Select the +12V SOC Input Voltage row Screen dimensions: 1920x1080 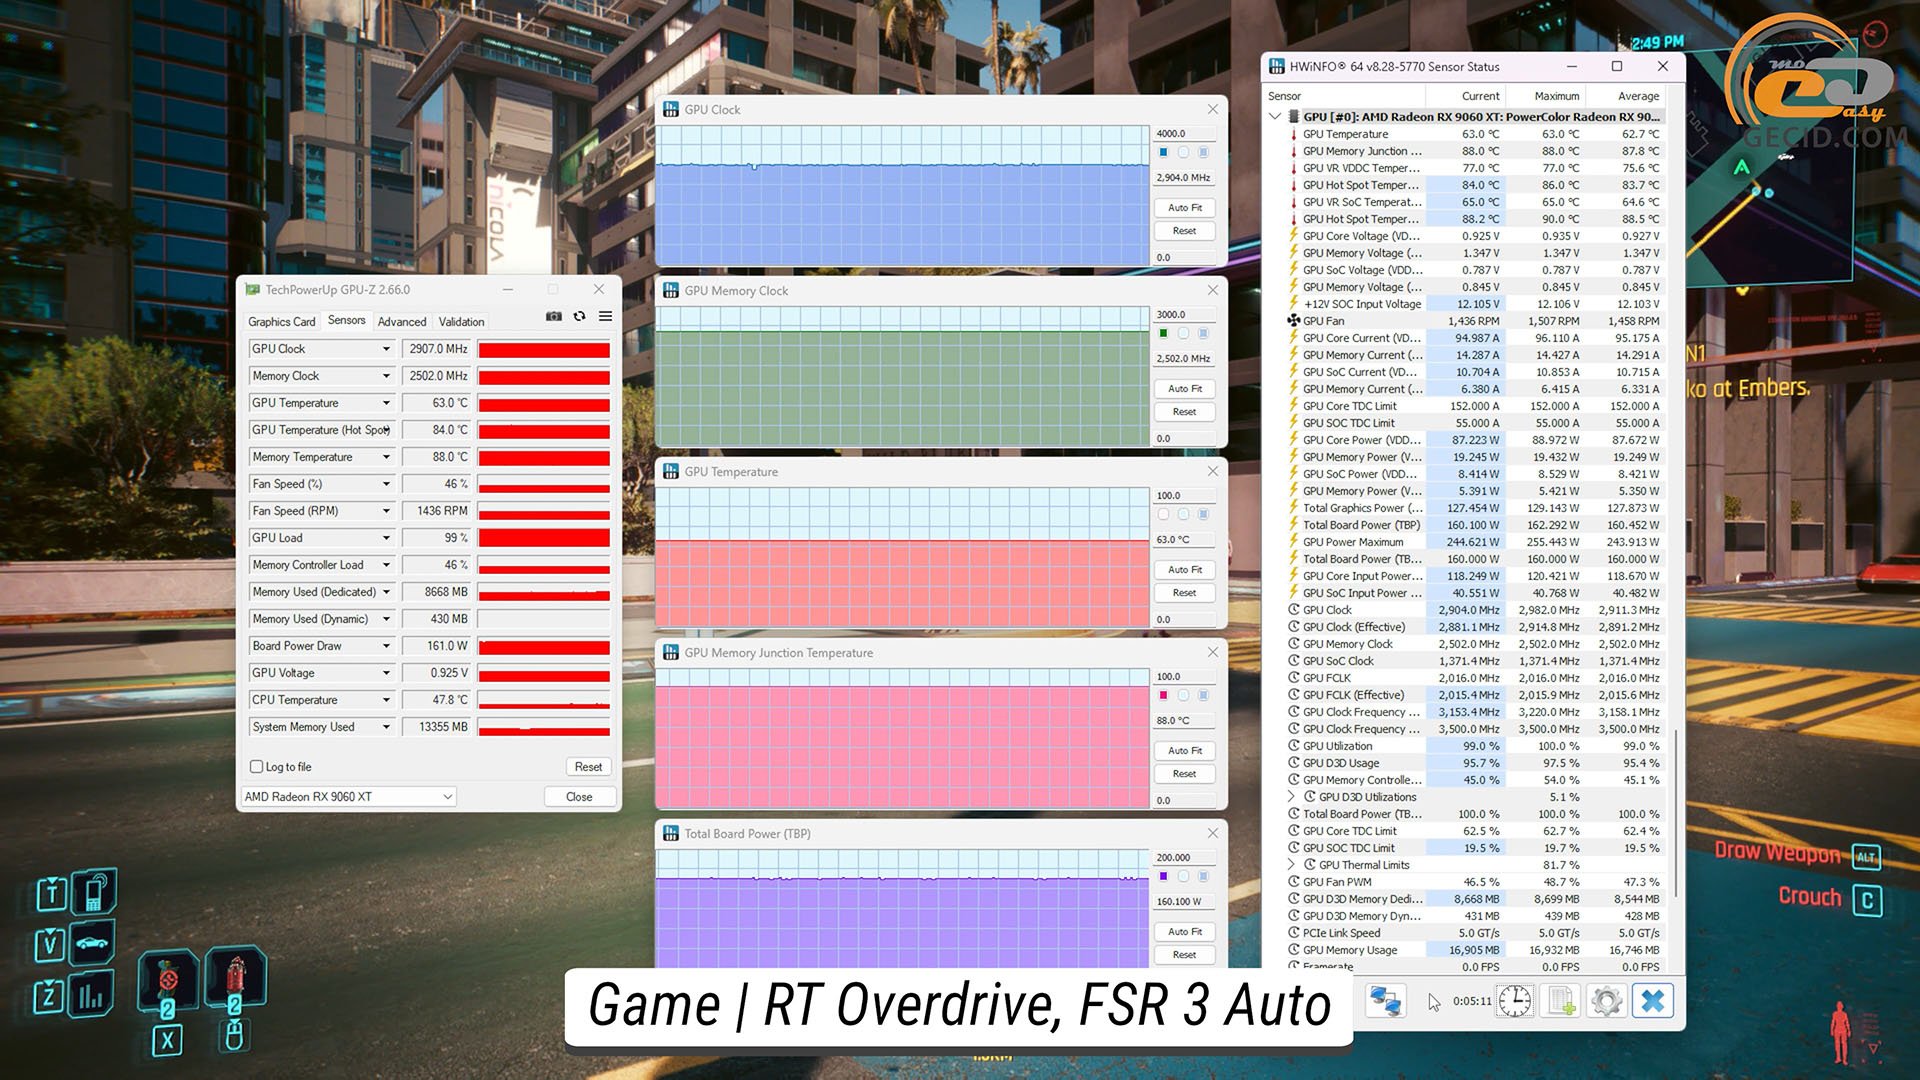(x=1474, y=304)
